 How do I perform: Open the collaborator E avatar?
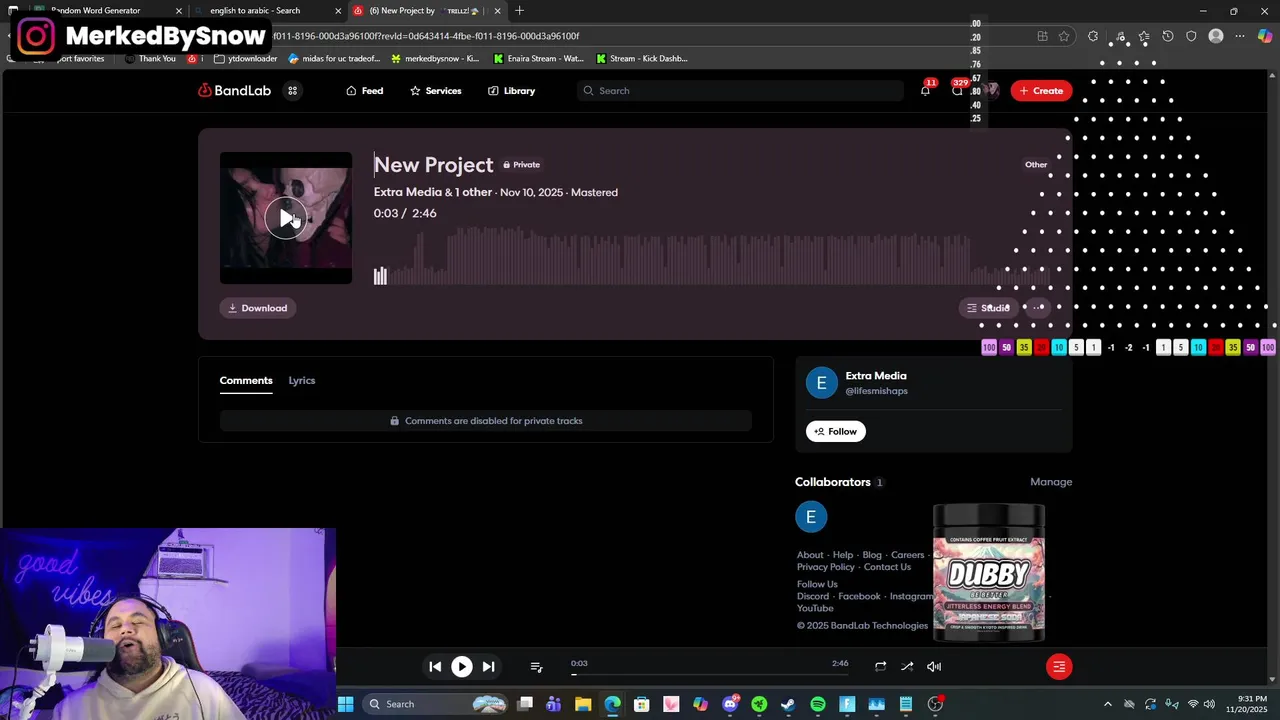point(811,517)
